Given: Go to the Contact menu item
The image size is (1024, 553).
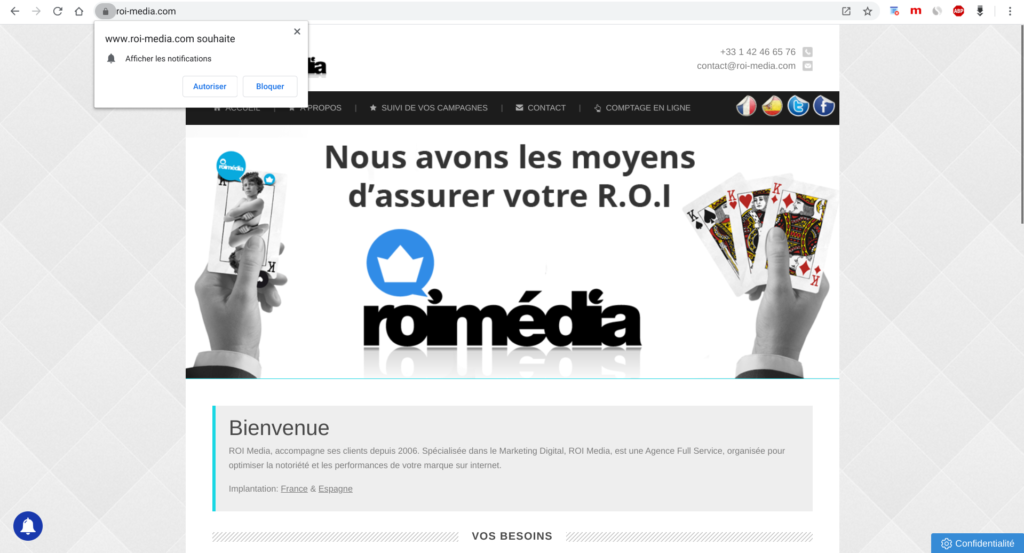Looking at the screenshot, I should pyautogui.click(x=541, y=108).
